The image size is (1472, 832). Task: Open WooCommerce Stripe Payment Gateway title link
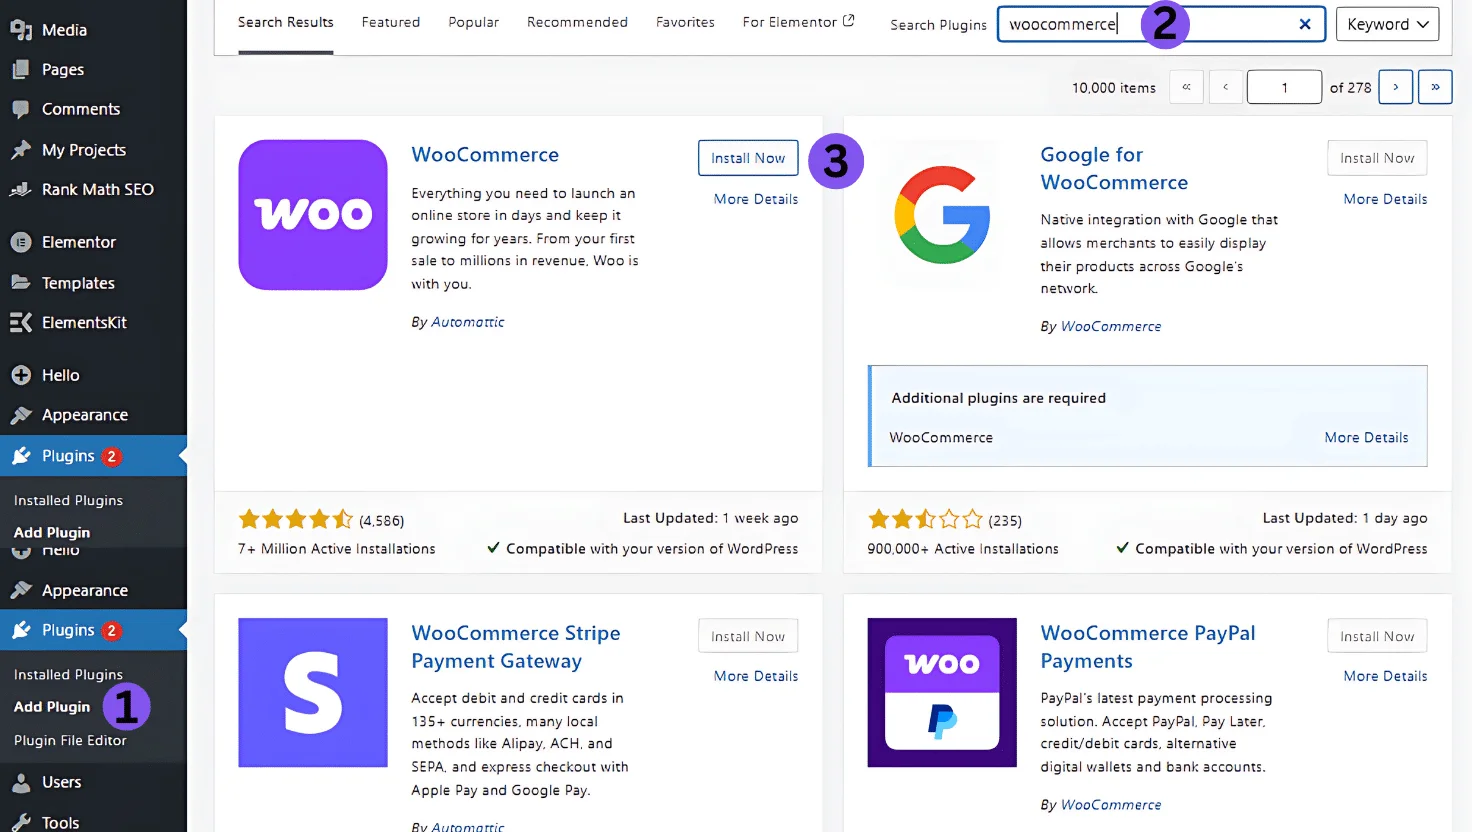pos(516,647)
